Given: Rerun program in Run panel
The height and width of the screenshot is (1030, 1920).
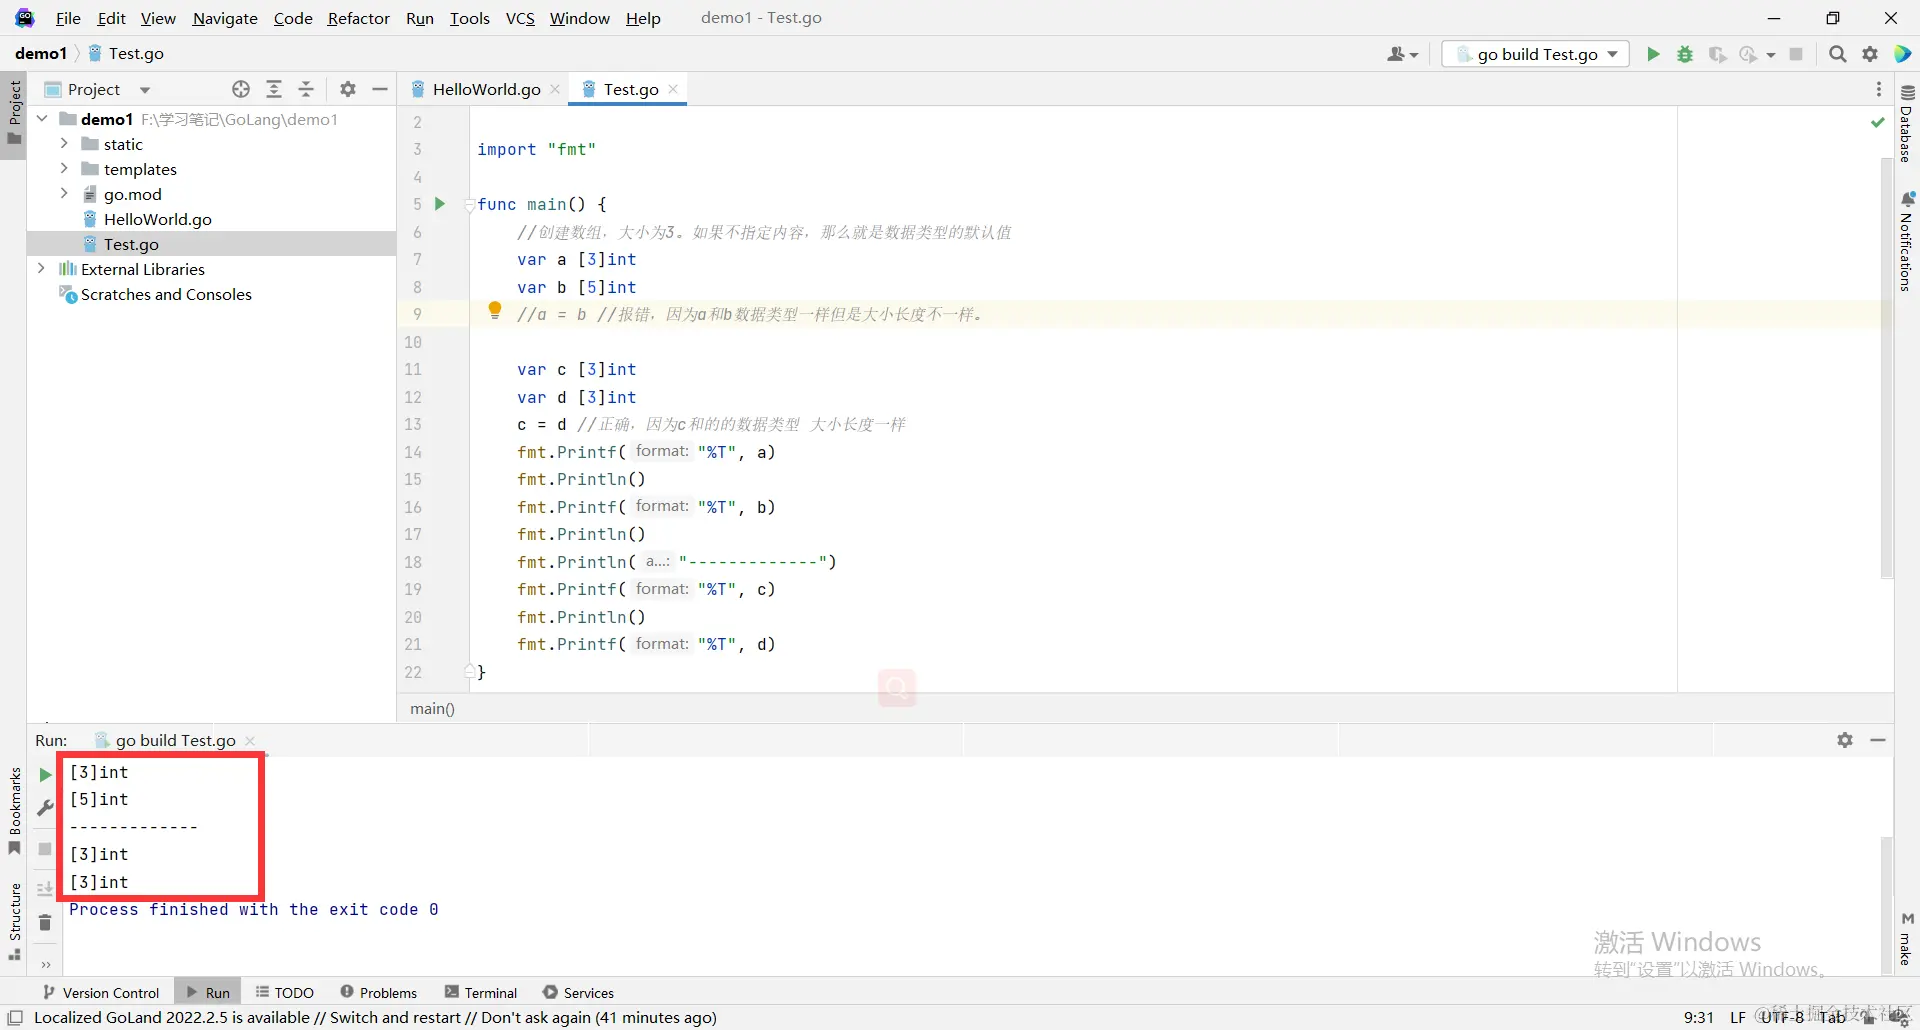Looking at the screenshot, I should (45, 774).
